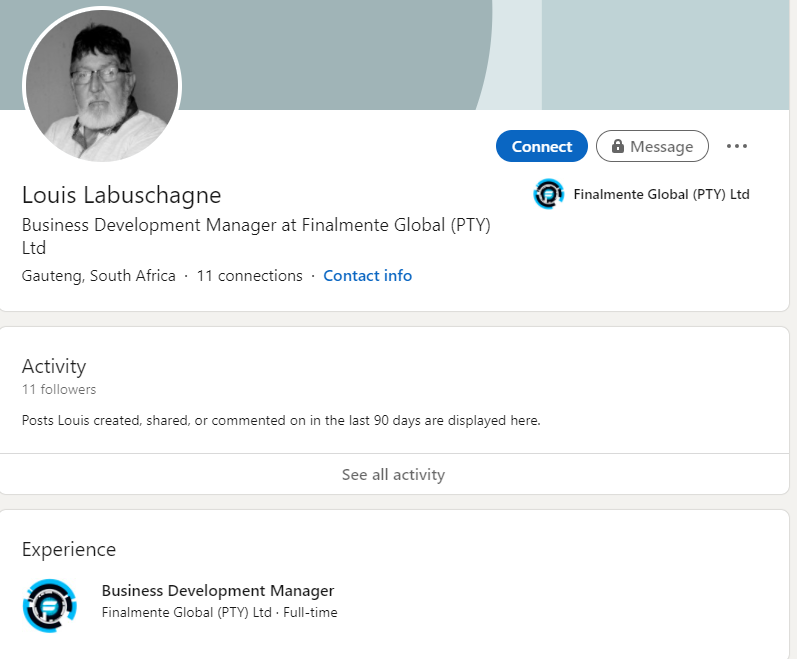Click the Gauteng, South Africa location text
Image resolution: width=797 pixels, height=659 pixels.
click(99, 276)
